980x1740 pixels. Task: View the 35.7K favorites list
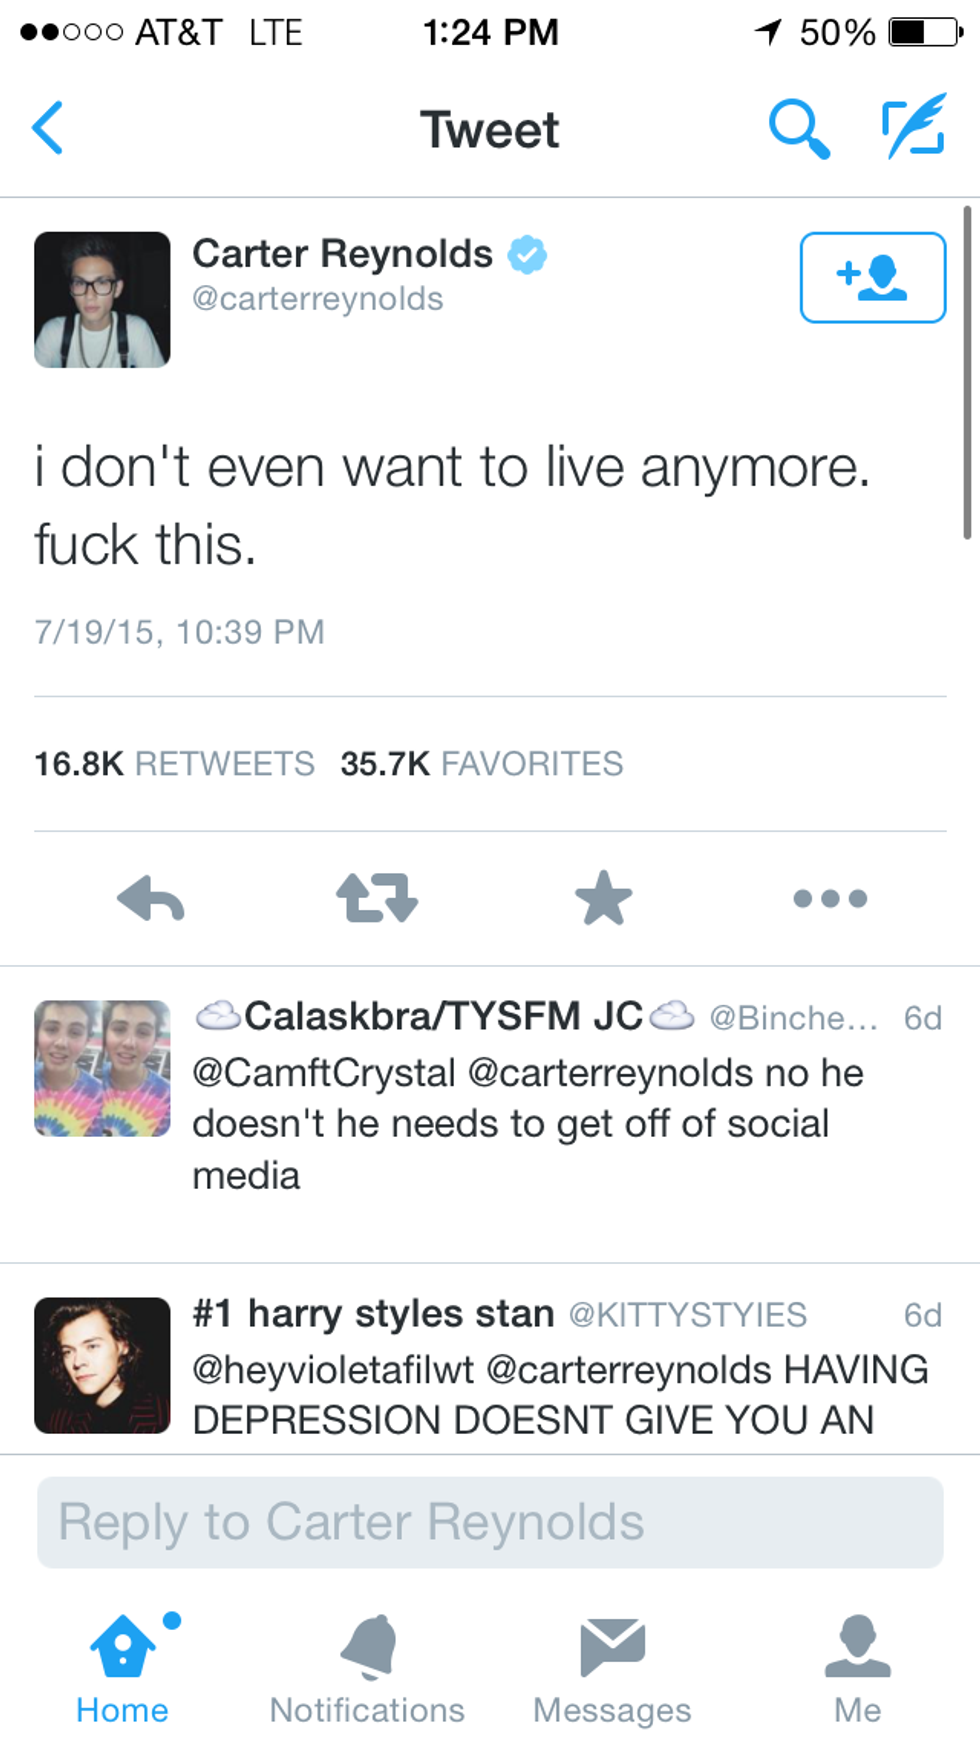(481, 764)
